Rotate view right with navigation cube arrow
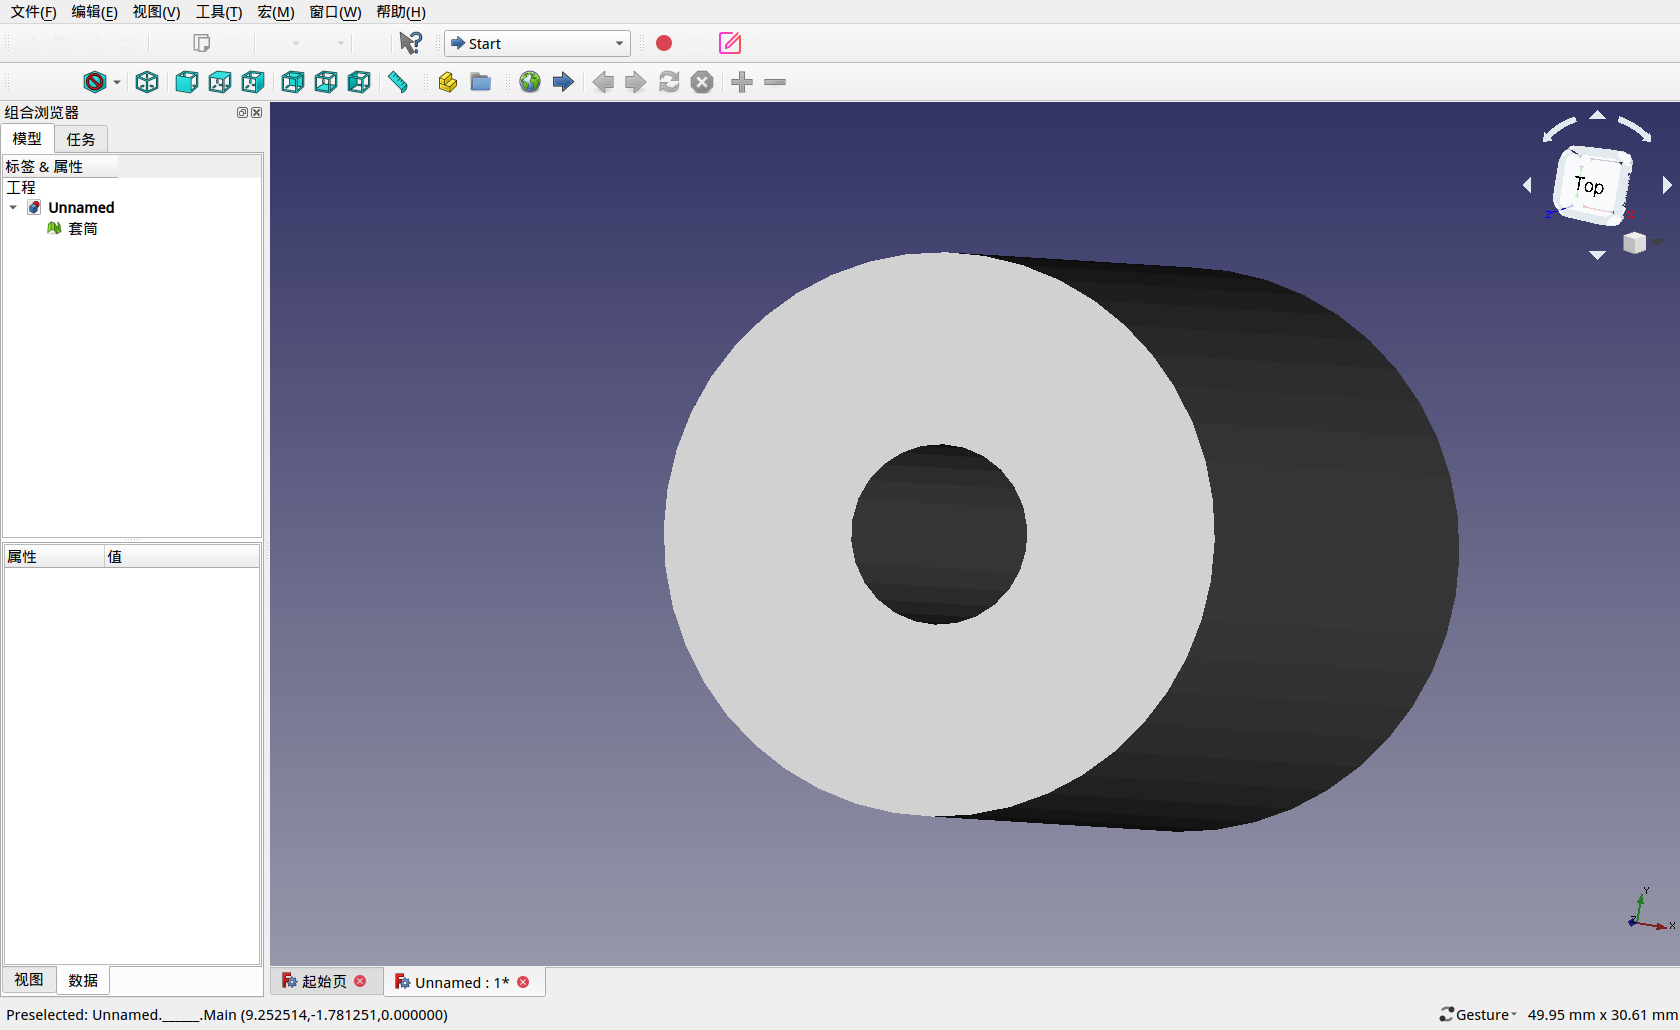Screen dimensions: 1680x1030 (x=1667, y=185)
